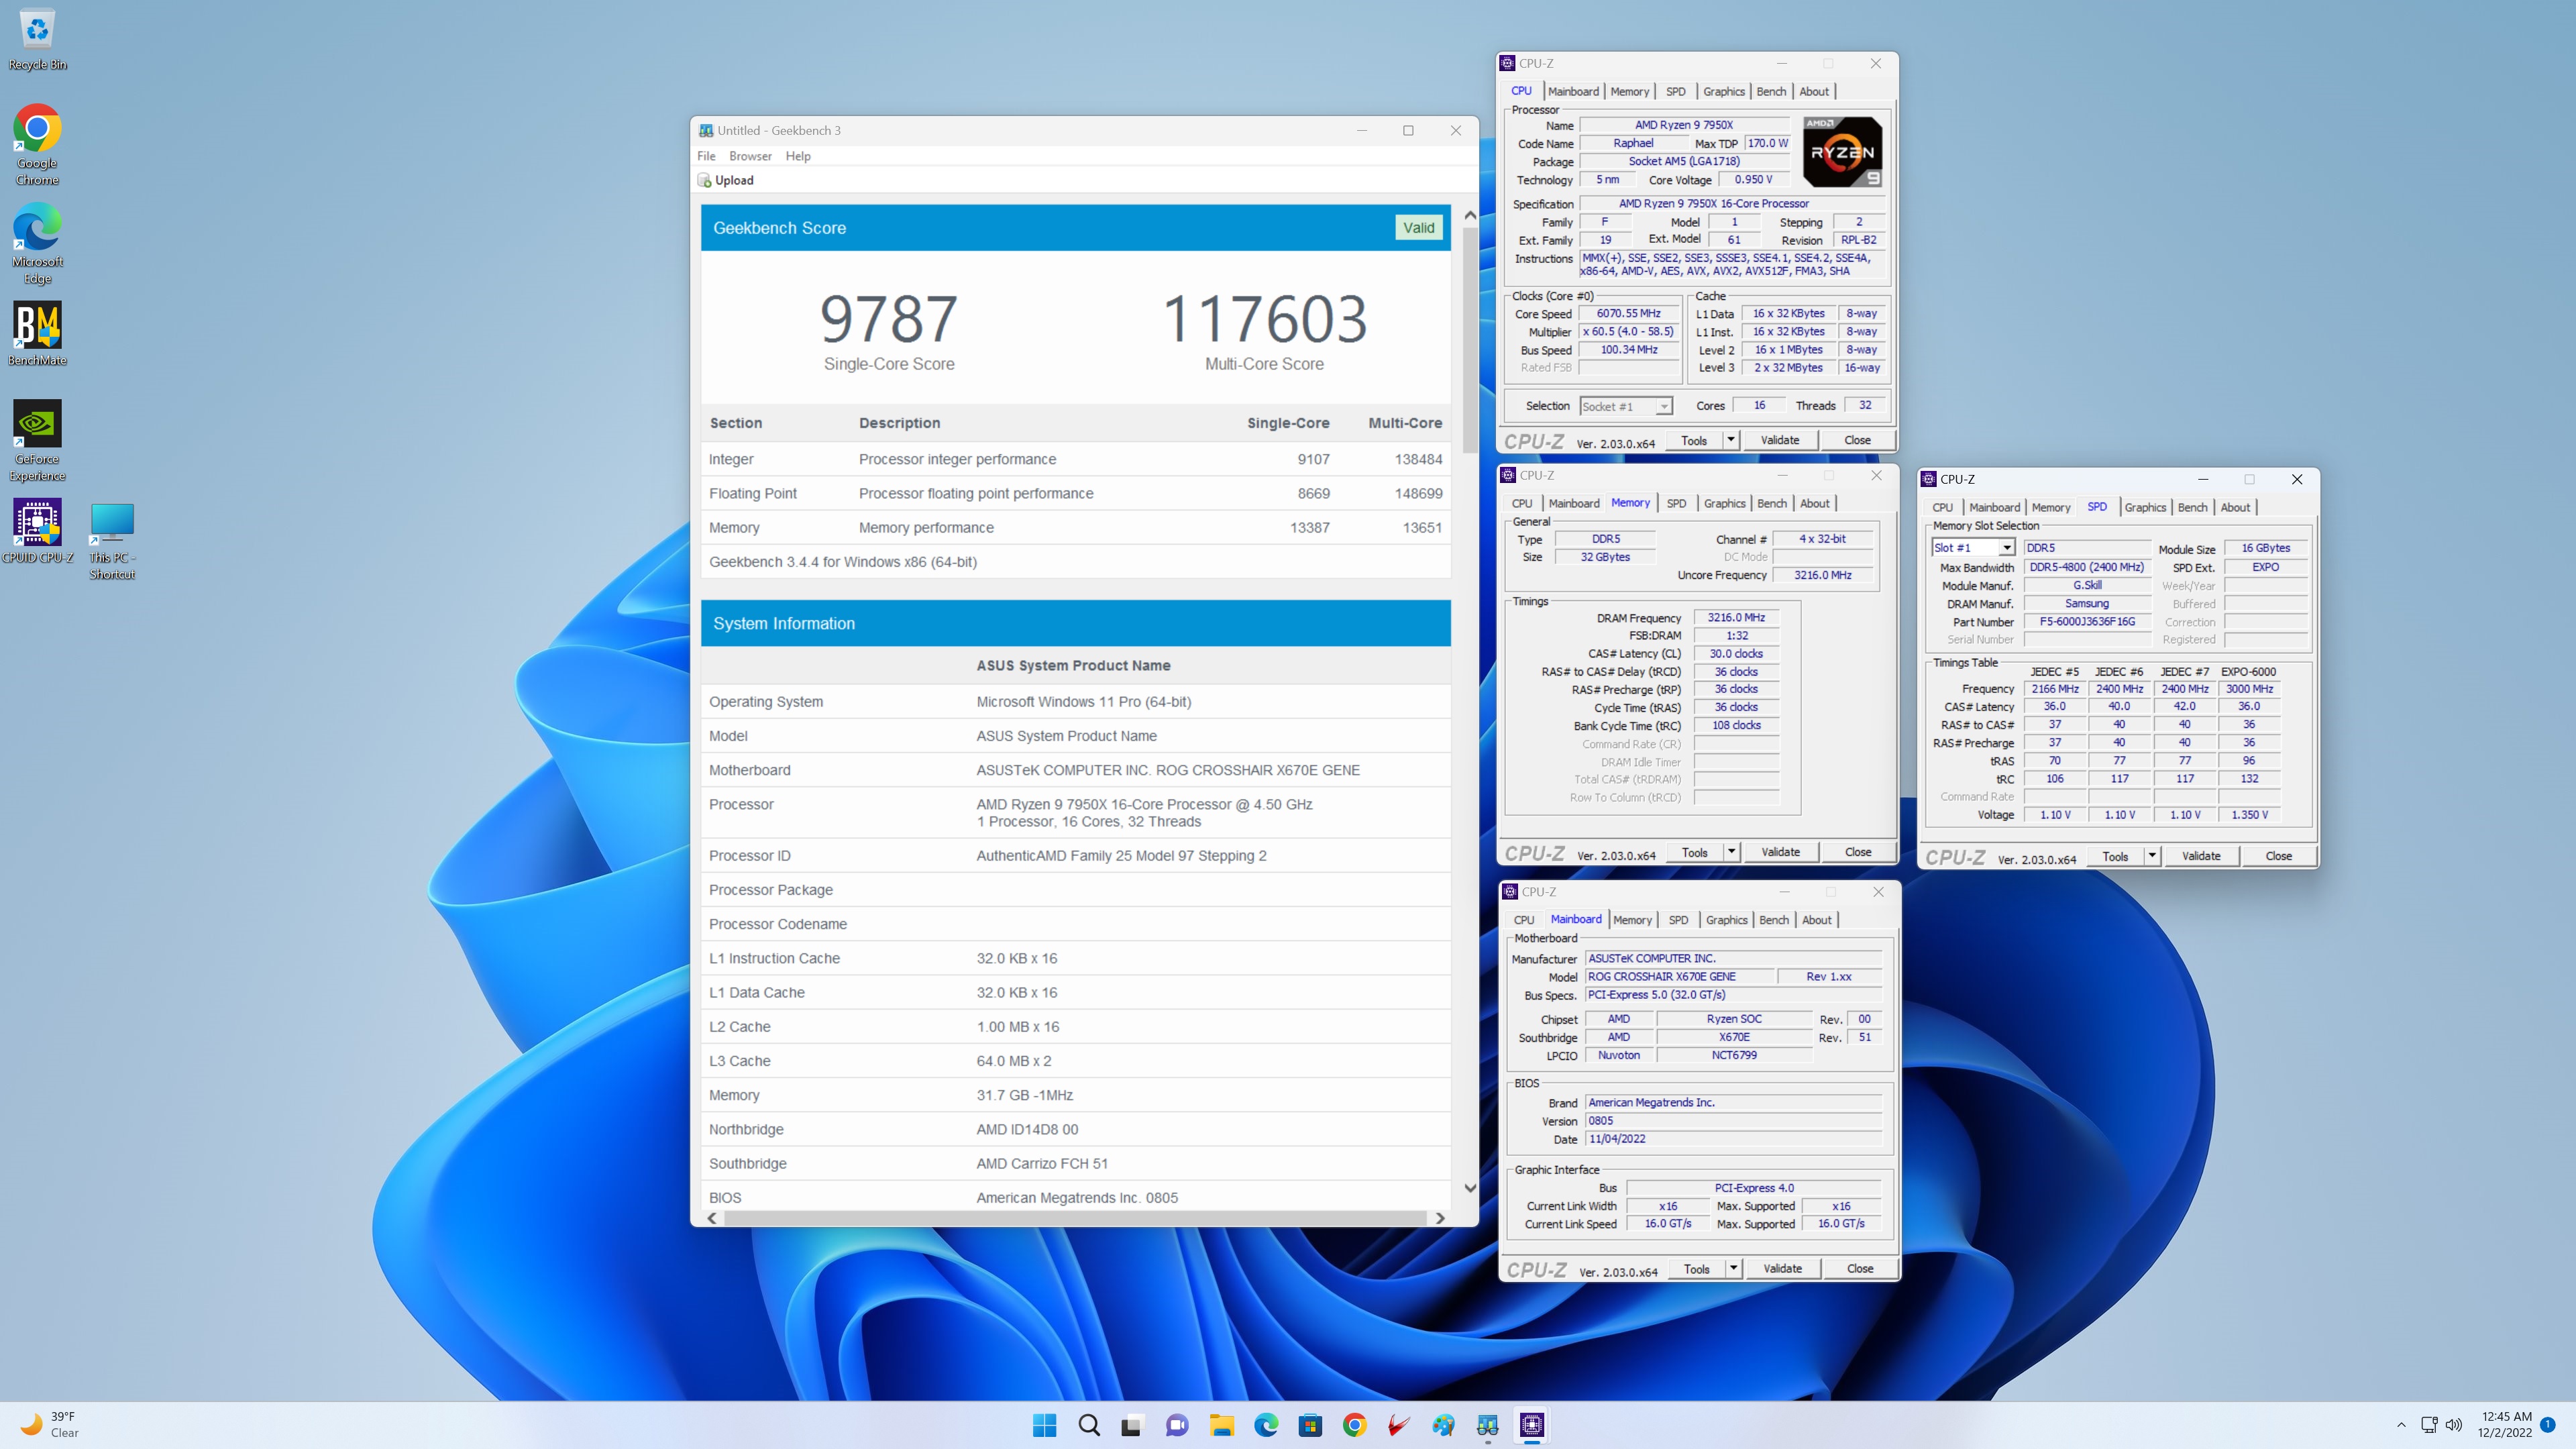This screenshot has width=2576, height=1449.
Task: Click the network icon in the system tray
Action: pyautogui.click(x=2429, y=1425)
